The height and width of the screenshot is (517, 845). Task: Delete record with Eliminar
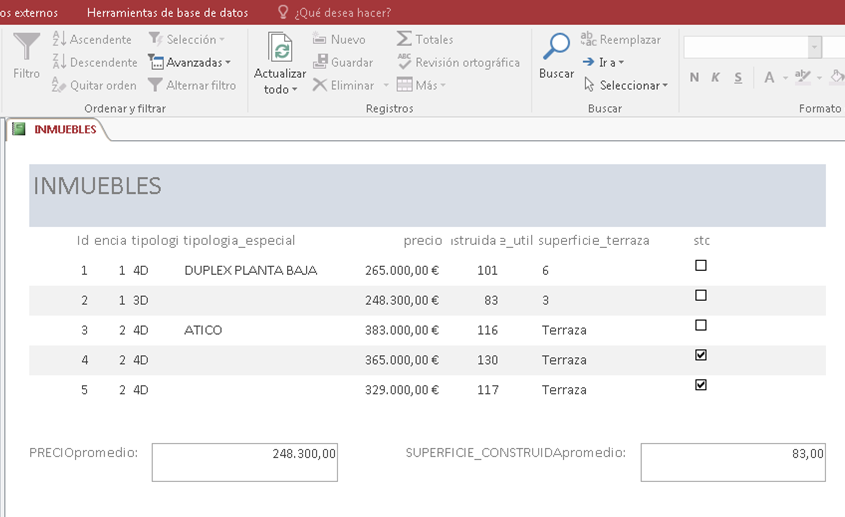point(343,85)
